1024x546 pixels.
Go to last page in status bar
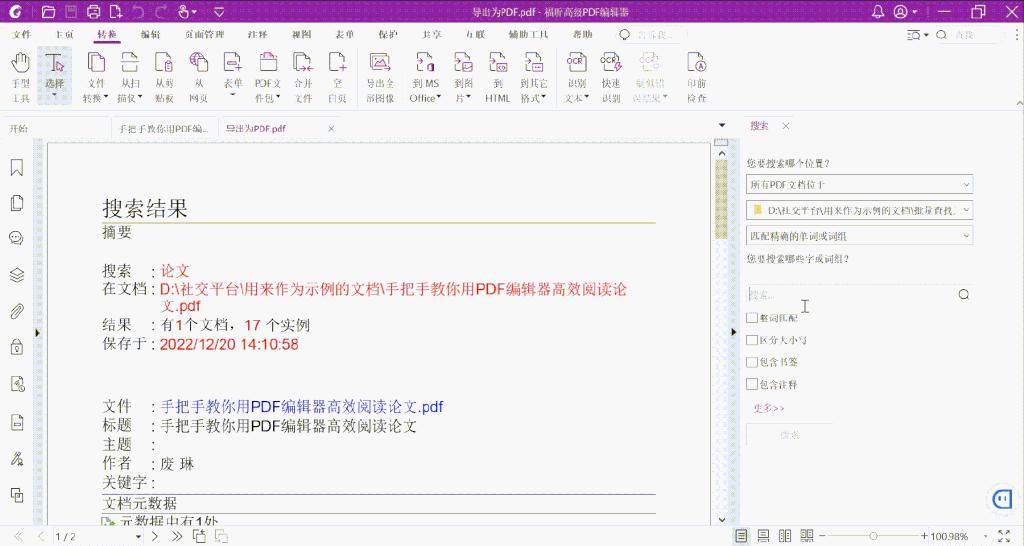(x=176, y=536)
